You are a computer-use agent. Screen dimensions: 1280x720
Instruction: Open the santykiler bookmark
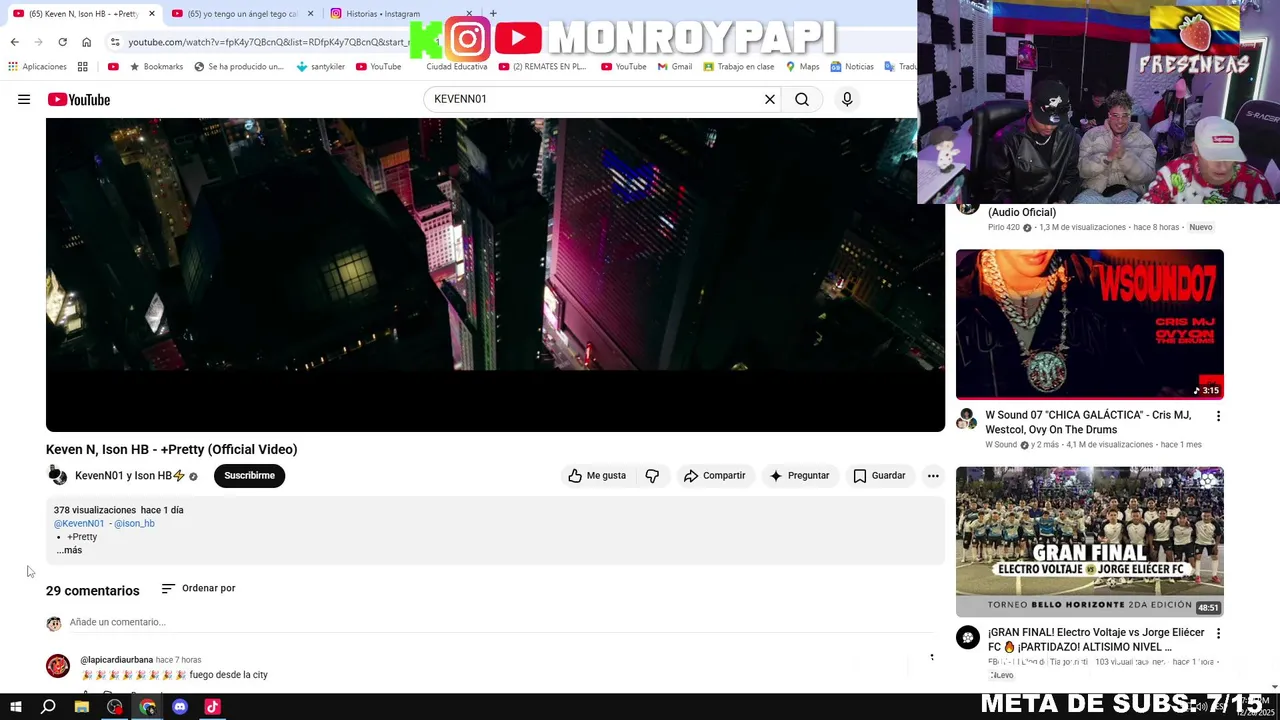click(320, 67)
